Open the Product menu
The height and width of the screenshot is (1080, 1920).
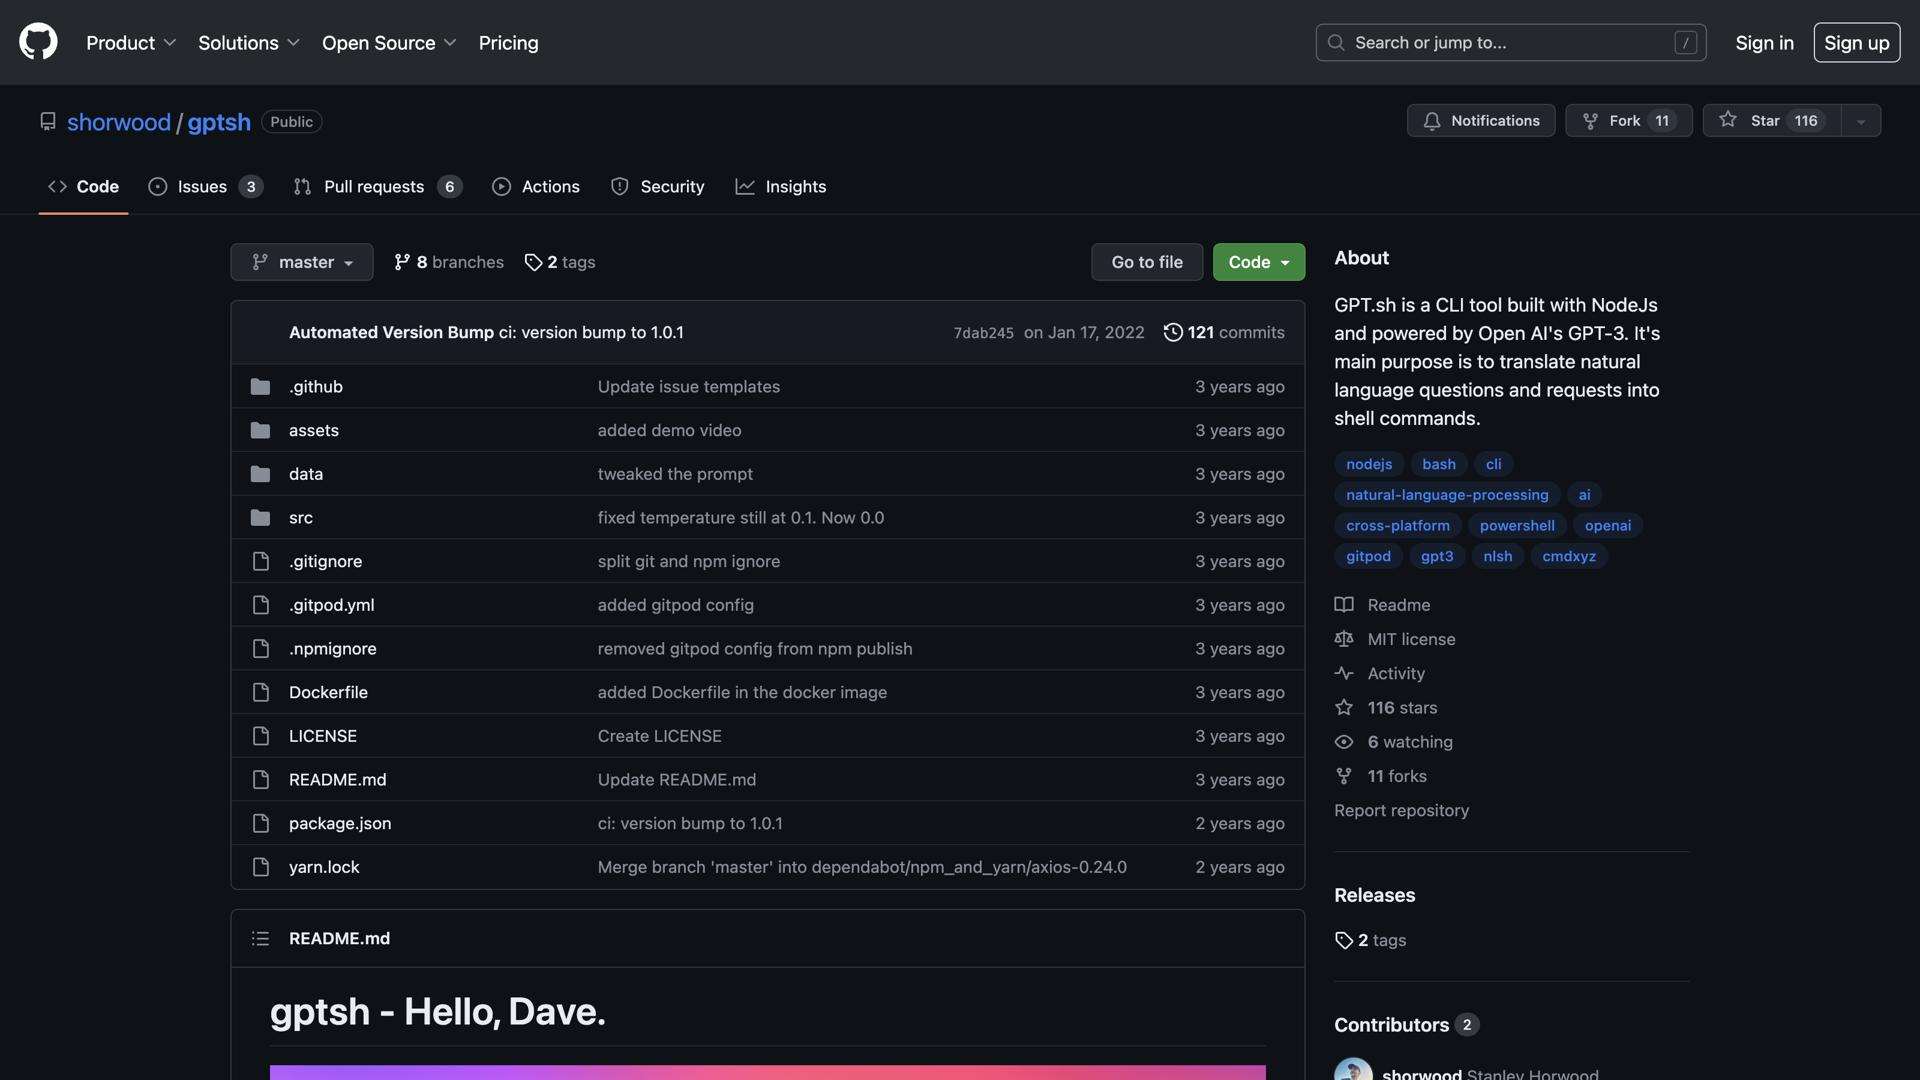(x=131, y=43)
